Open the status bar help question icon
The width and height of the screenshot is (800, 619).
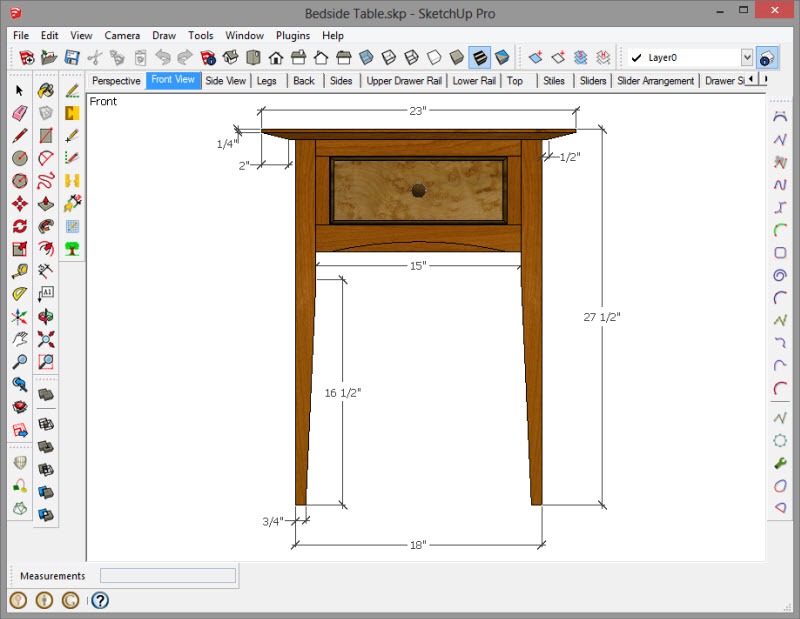(x=100, y=600)
